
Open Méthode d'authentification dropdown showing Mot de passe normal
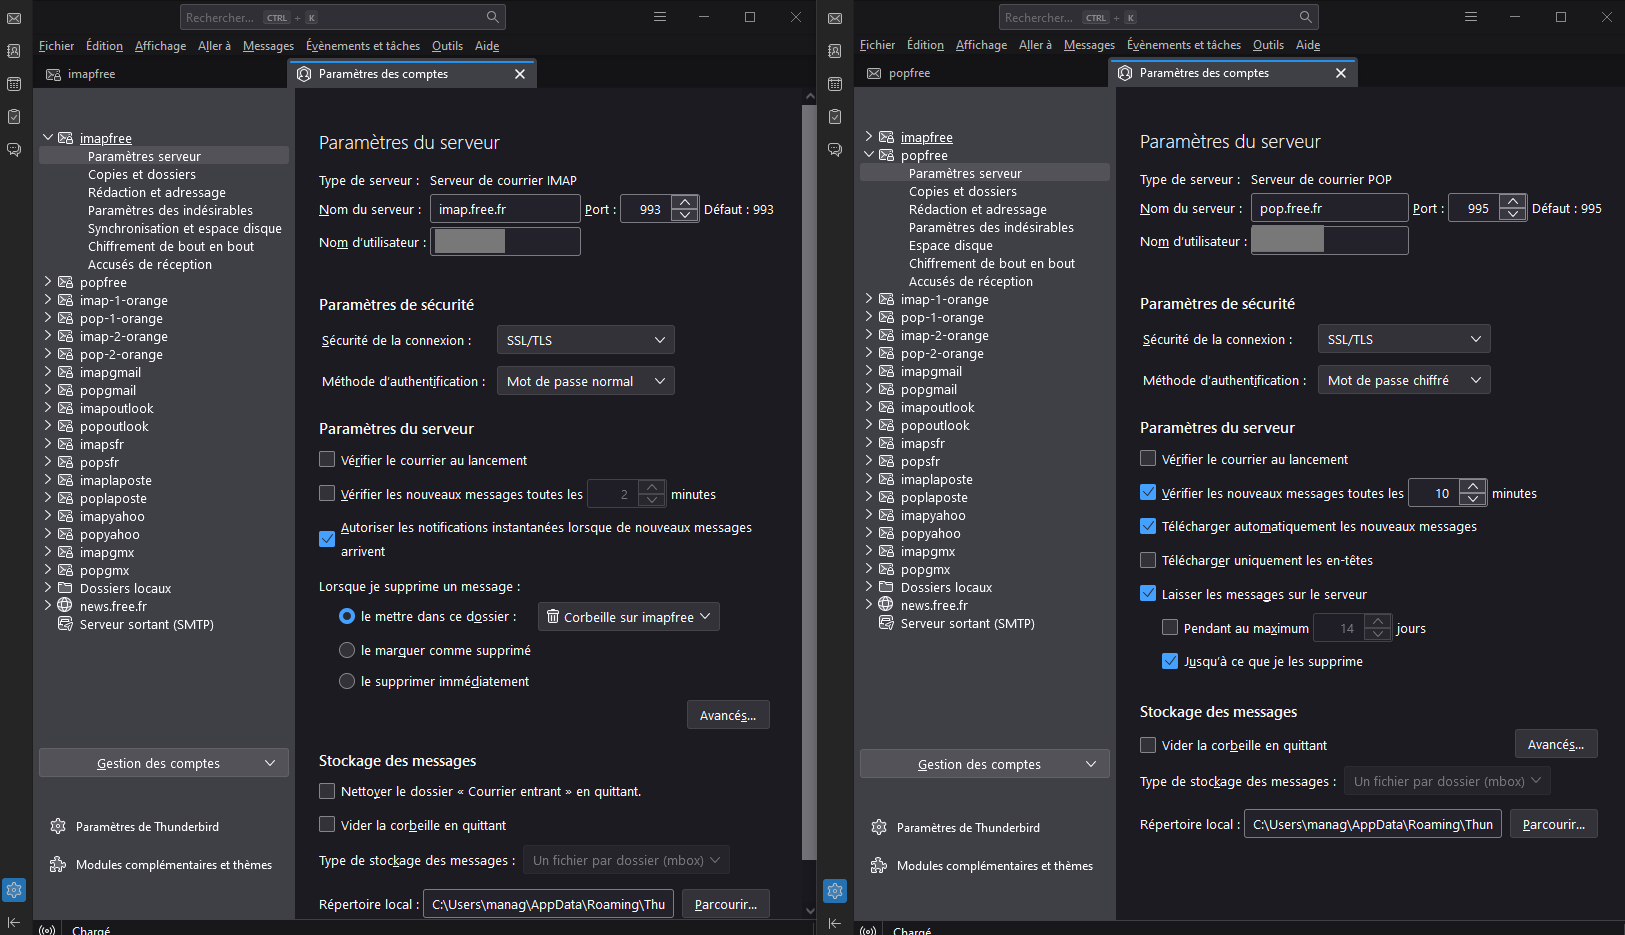585,381
